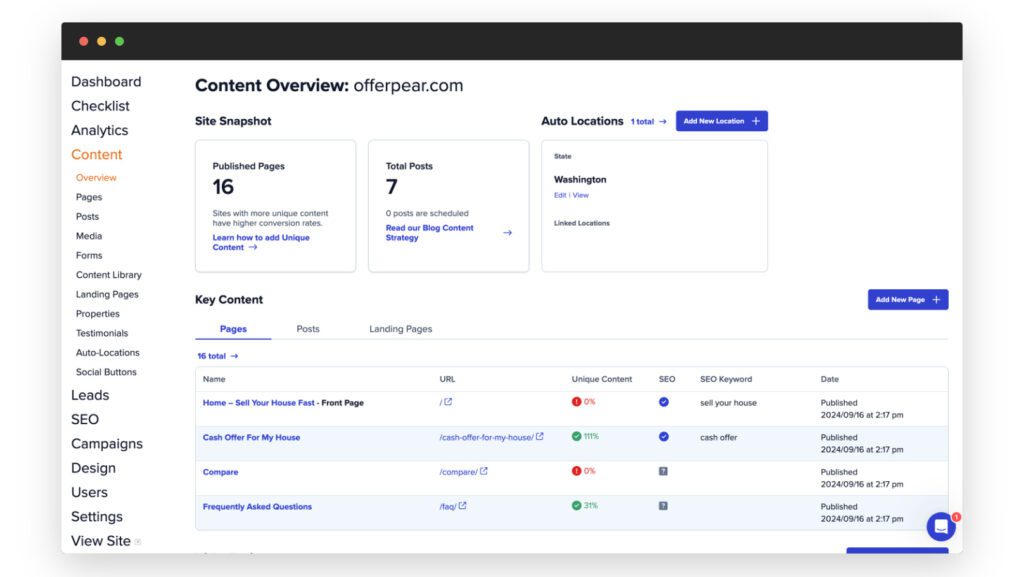
Task: Click the 1 total link
Action: click(x=642, y=121)
